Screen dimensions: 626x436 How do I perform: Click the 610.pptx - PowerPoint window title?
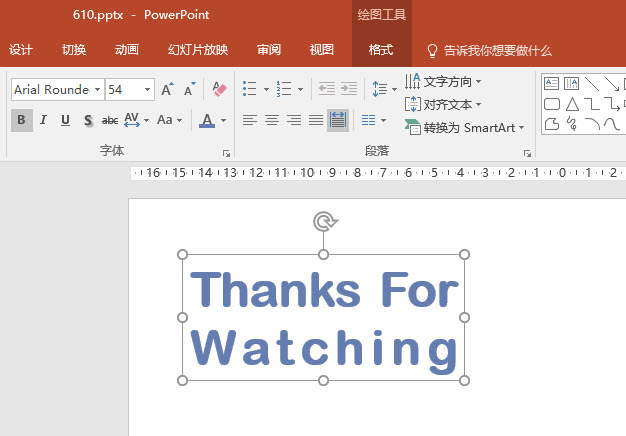click(141, 15)
